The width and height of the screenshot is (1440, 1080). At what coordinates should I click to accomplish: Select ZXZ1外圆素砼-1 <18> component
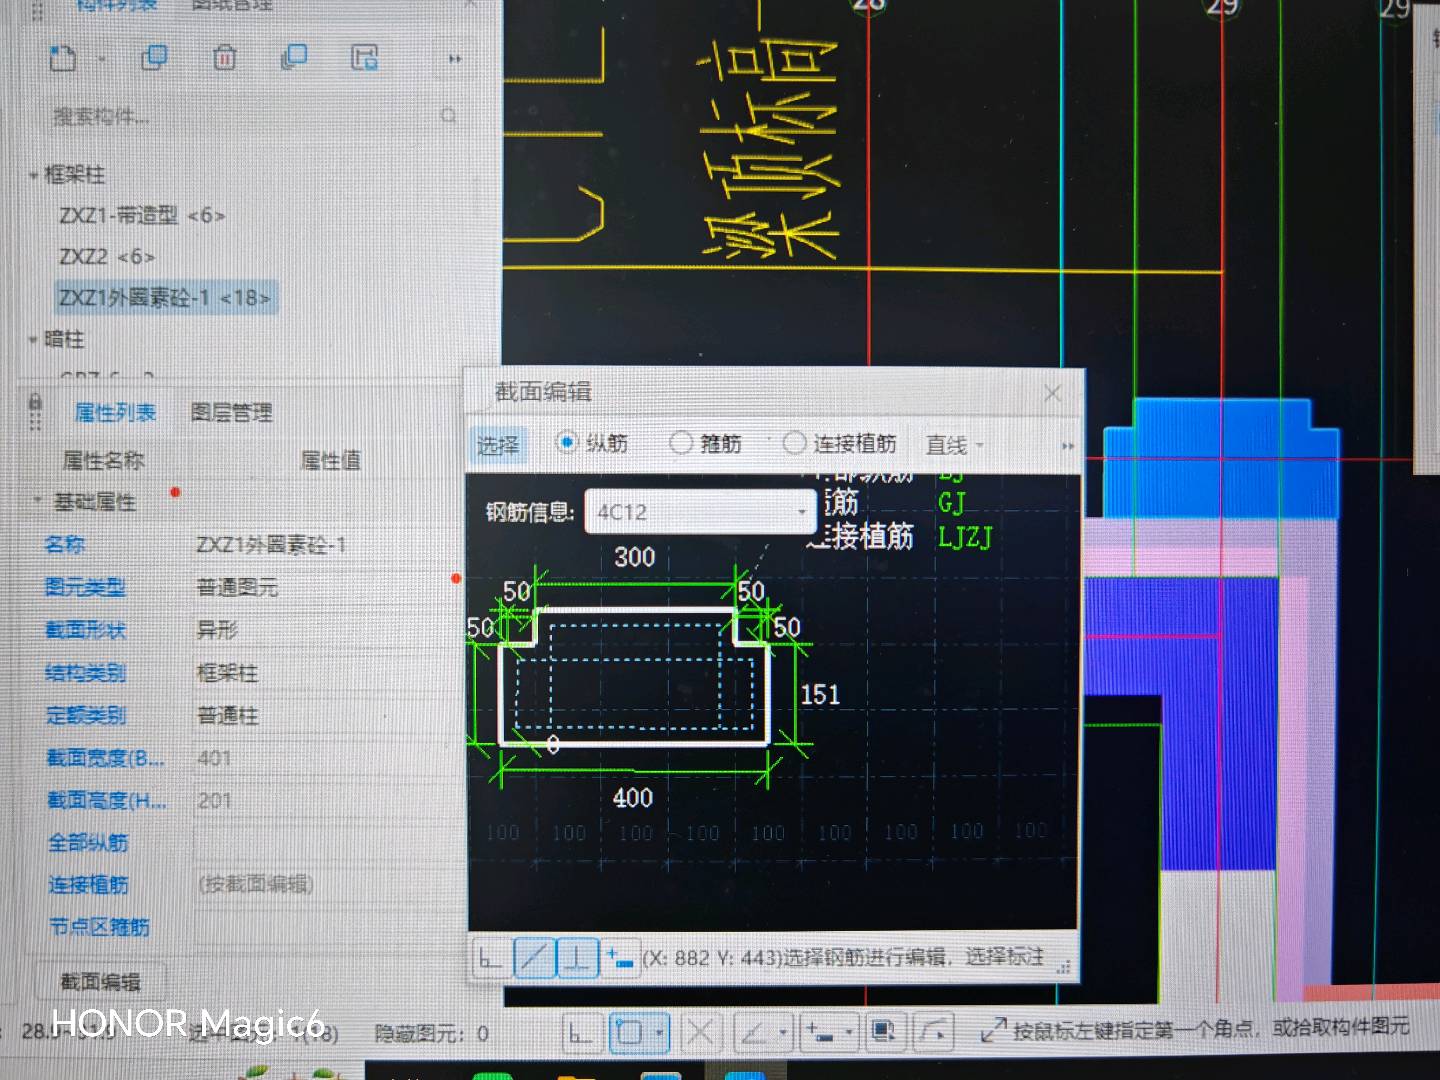point(164,298)
